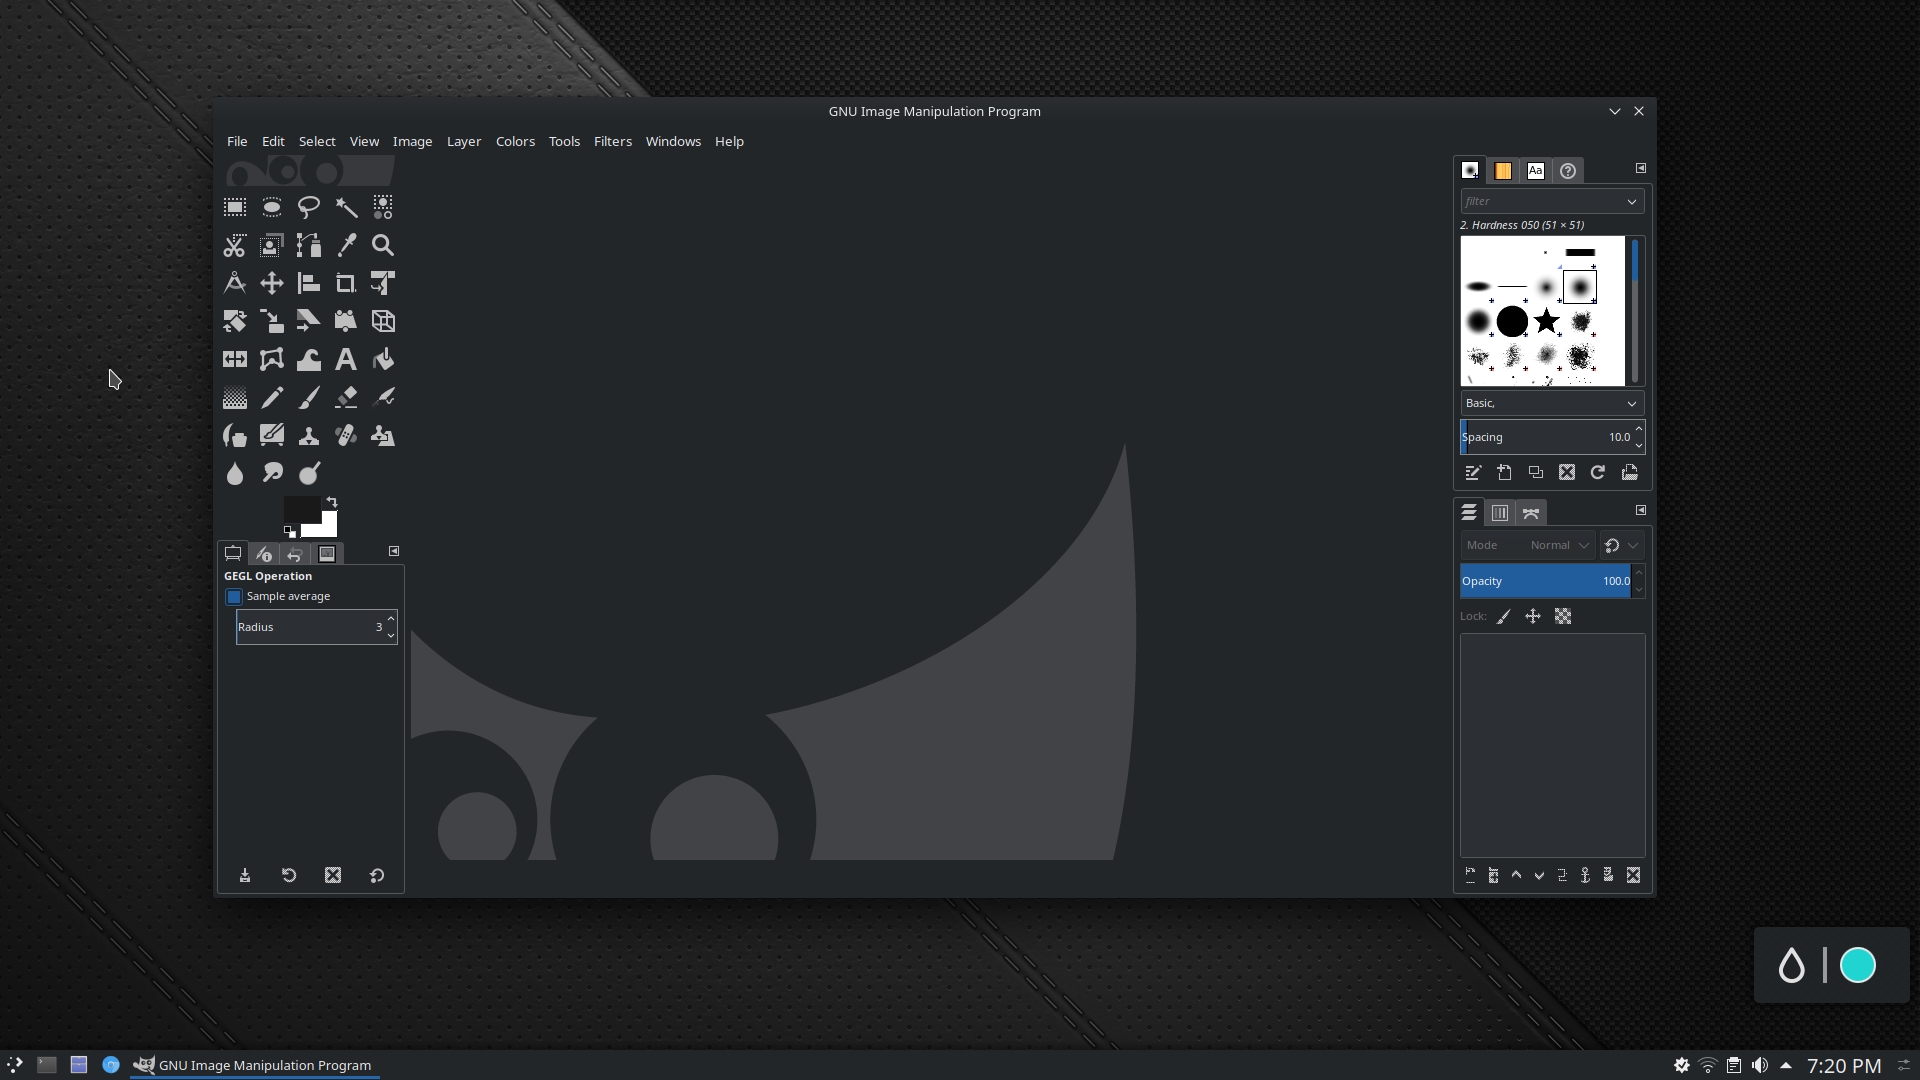Reset tool options to default values

tap(377, 876)
